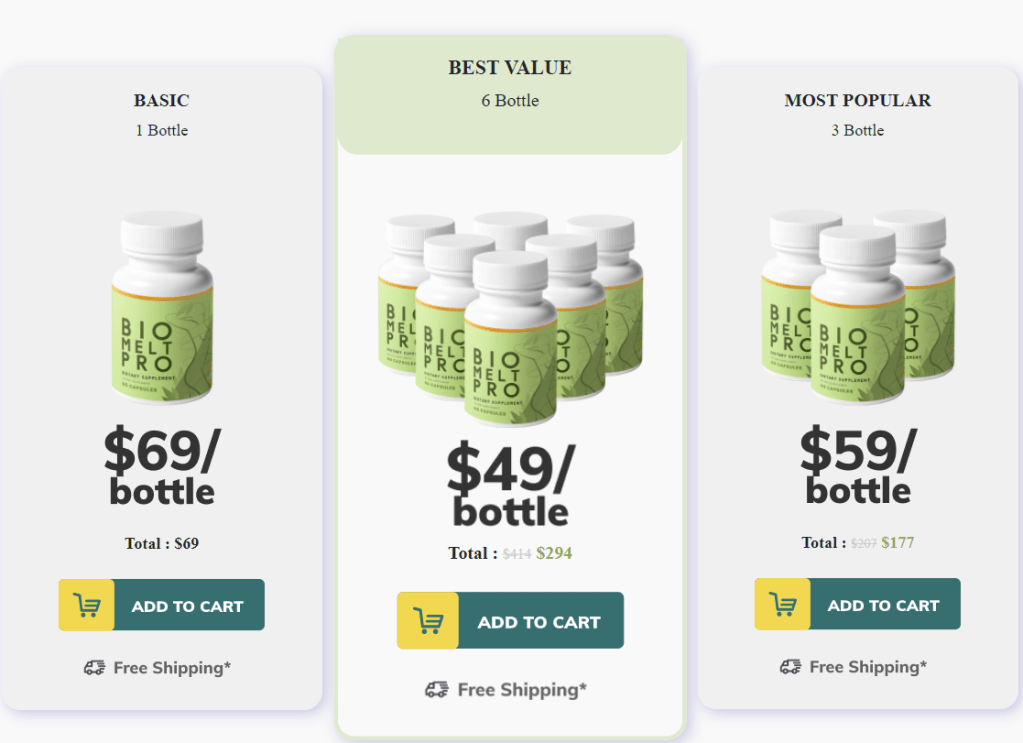Select the three bottles product image
The image size is (1023, 743).
pyautogui.click(x=857, y=306)
